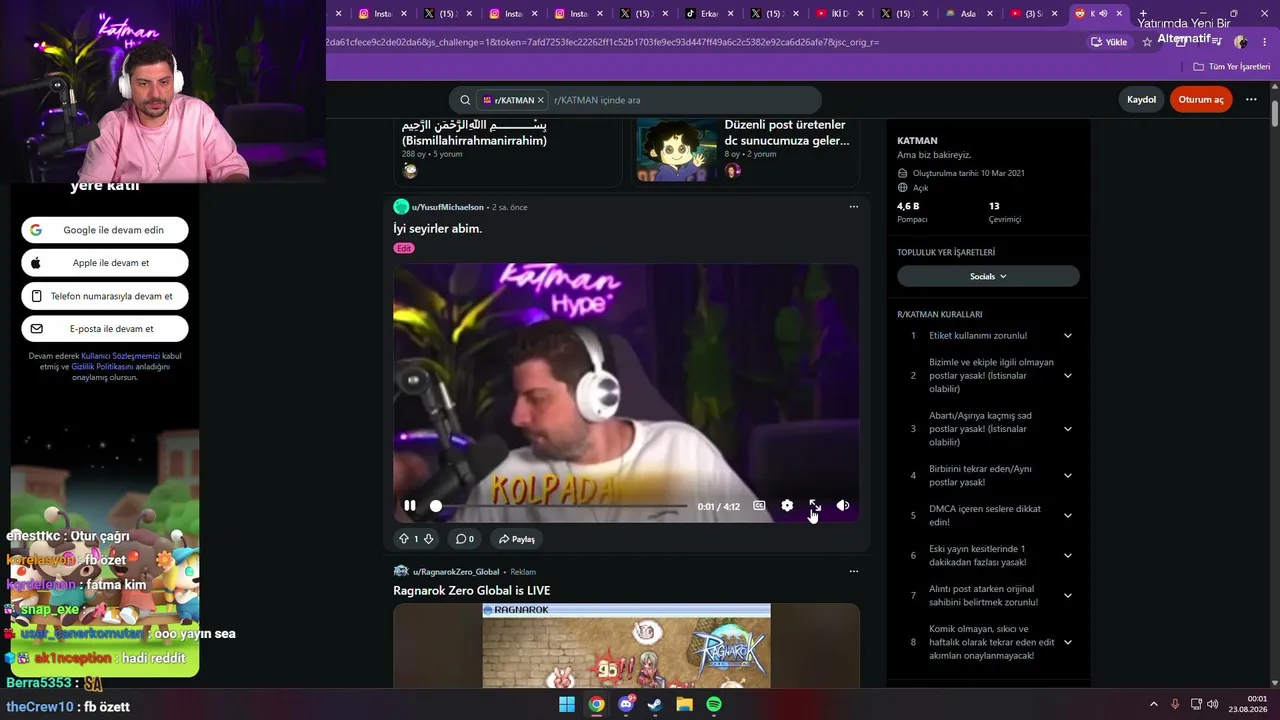Image resolution: width=1280 pixels, height=720 pixels.
Task: Expand the Socials community bookmarks dropdown
Action: (x=988, y=276)
